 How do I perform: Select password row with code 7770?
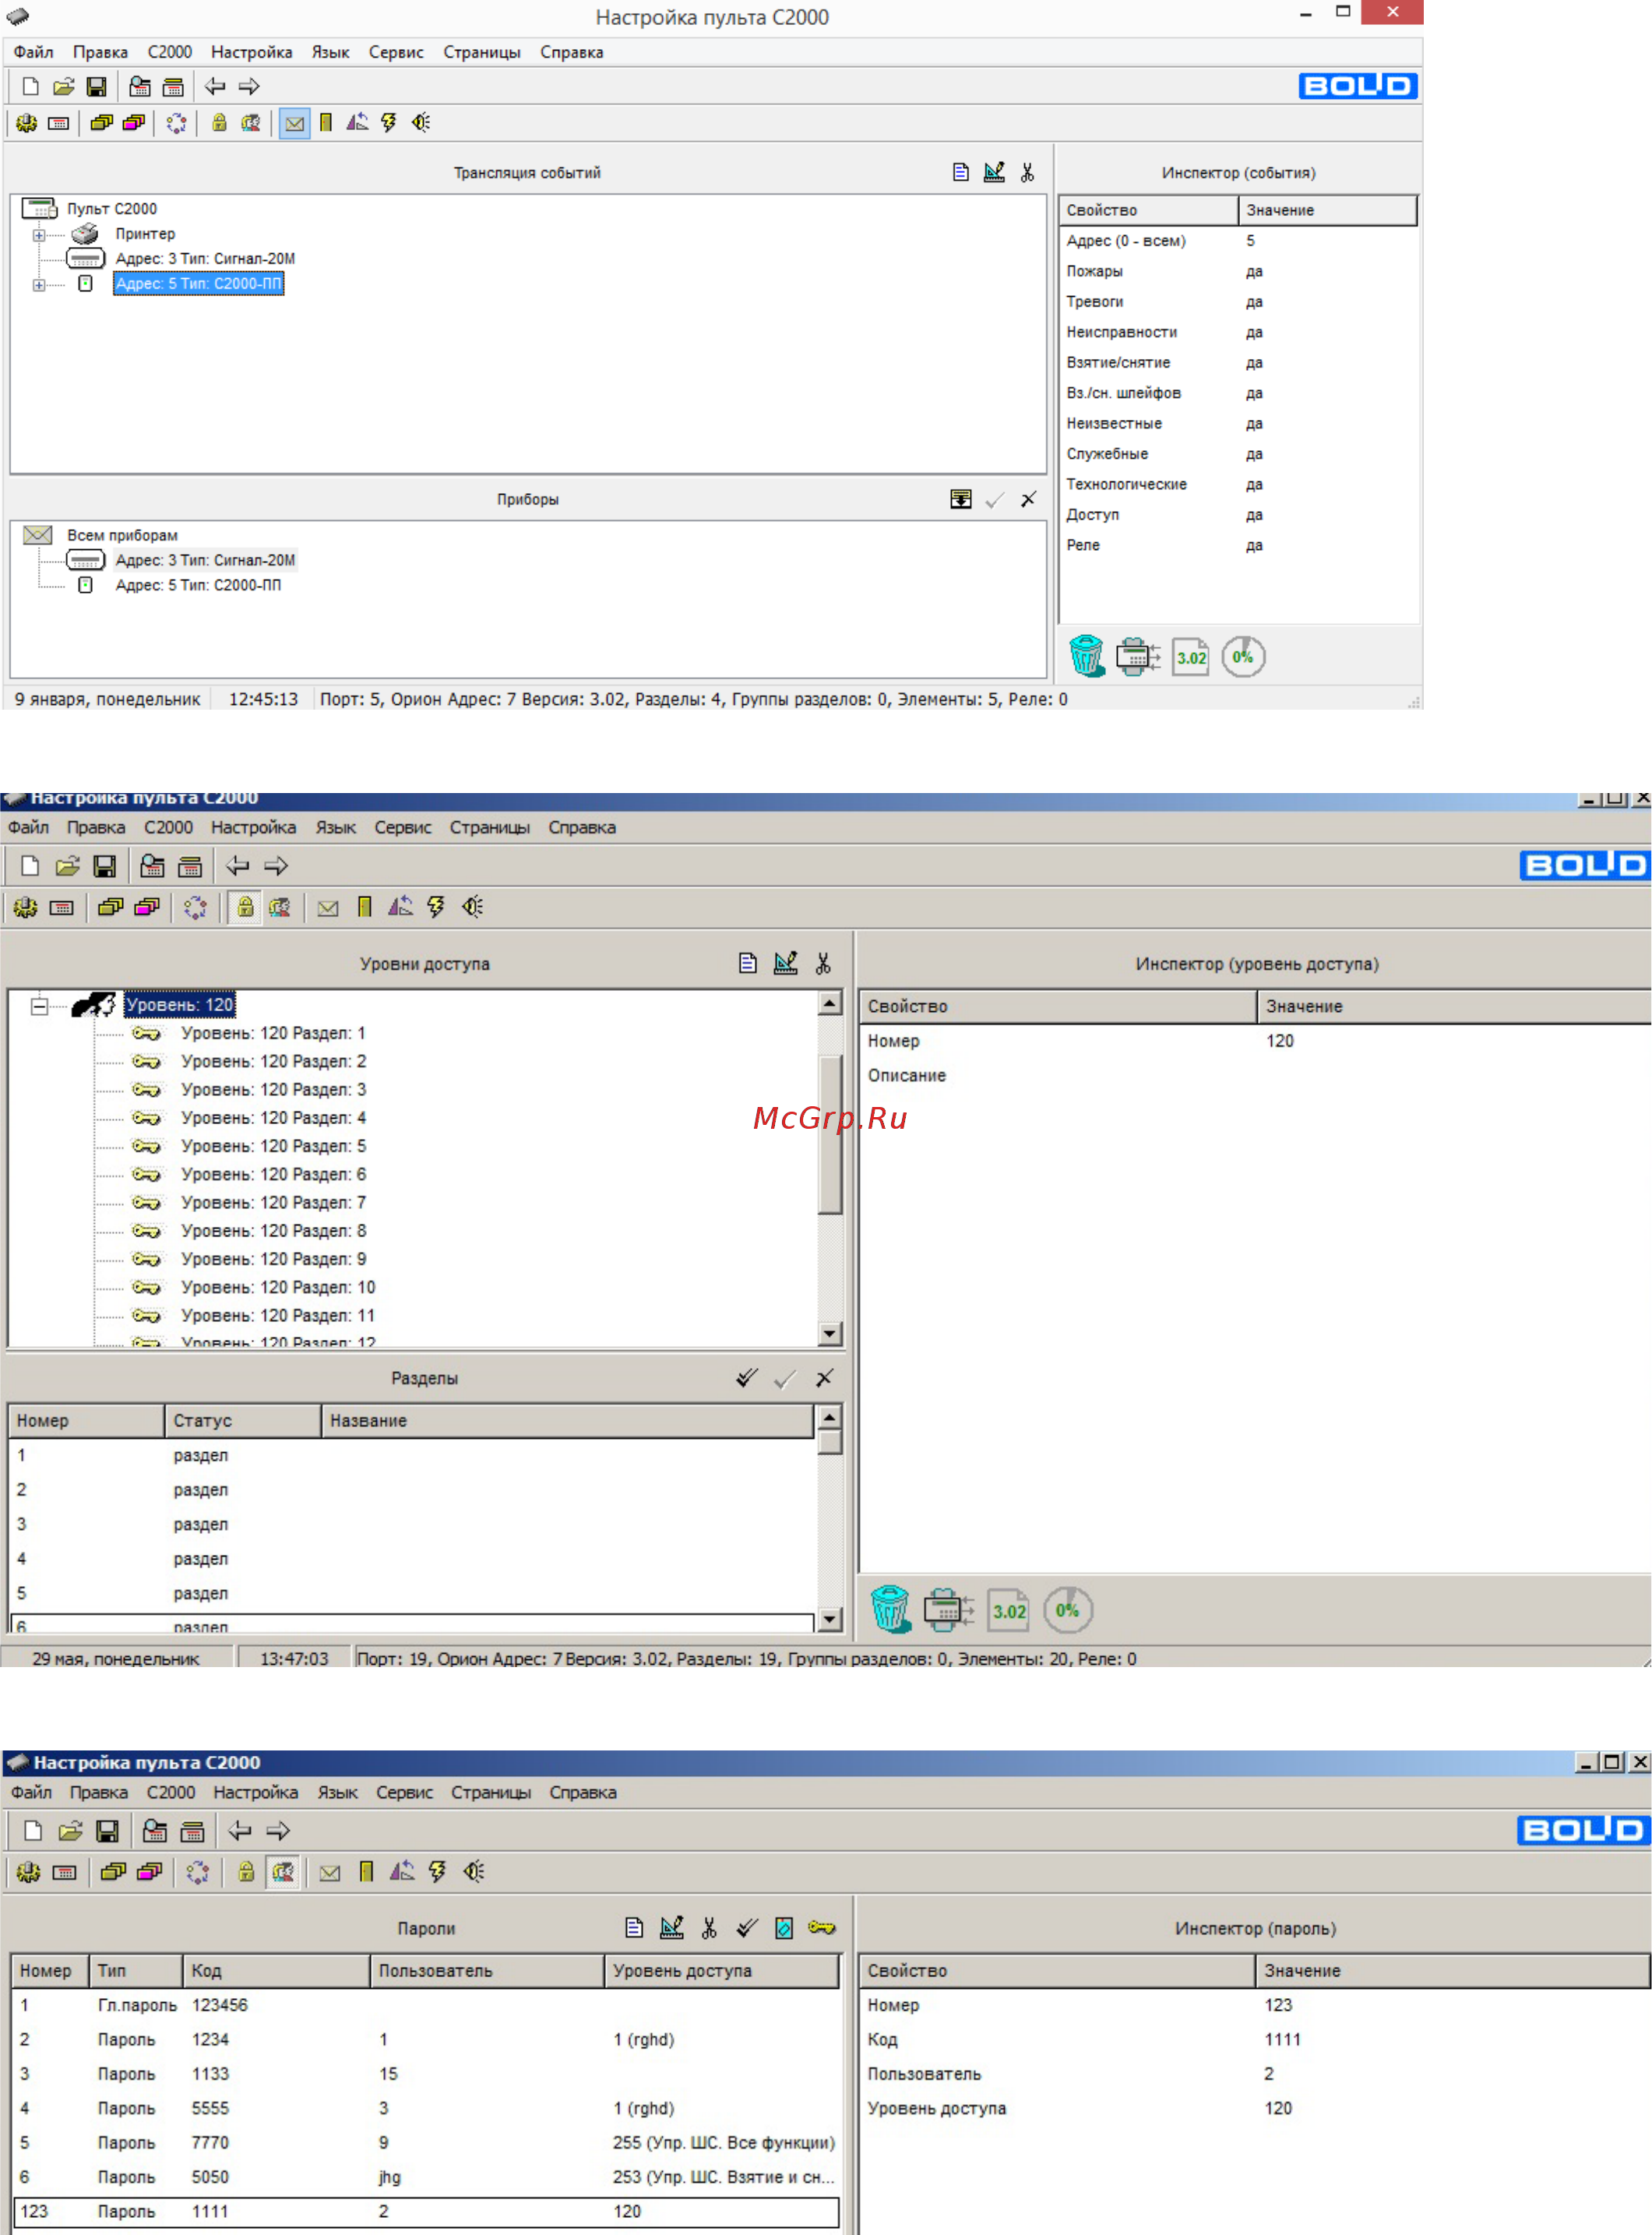[x=426, y=2142]
